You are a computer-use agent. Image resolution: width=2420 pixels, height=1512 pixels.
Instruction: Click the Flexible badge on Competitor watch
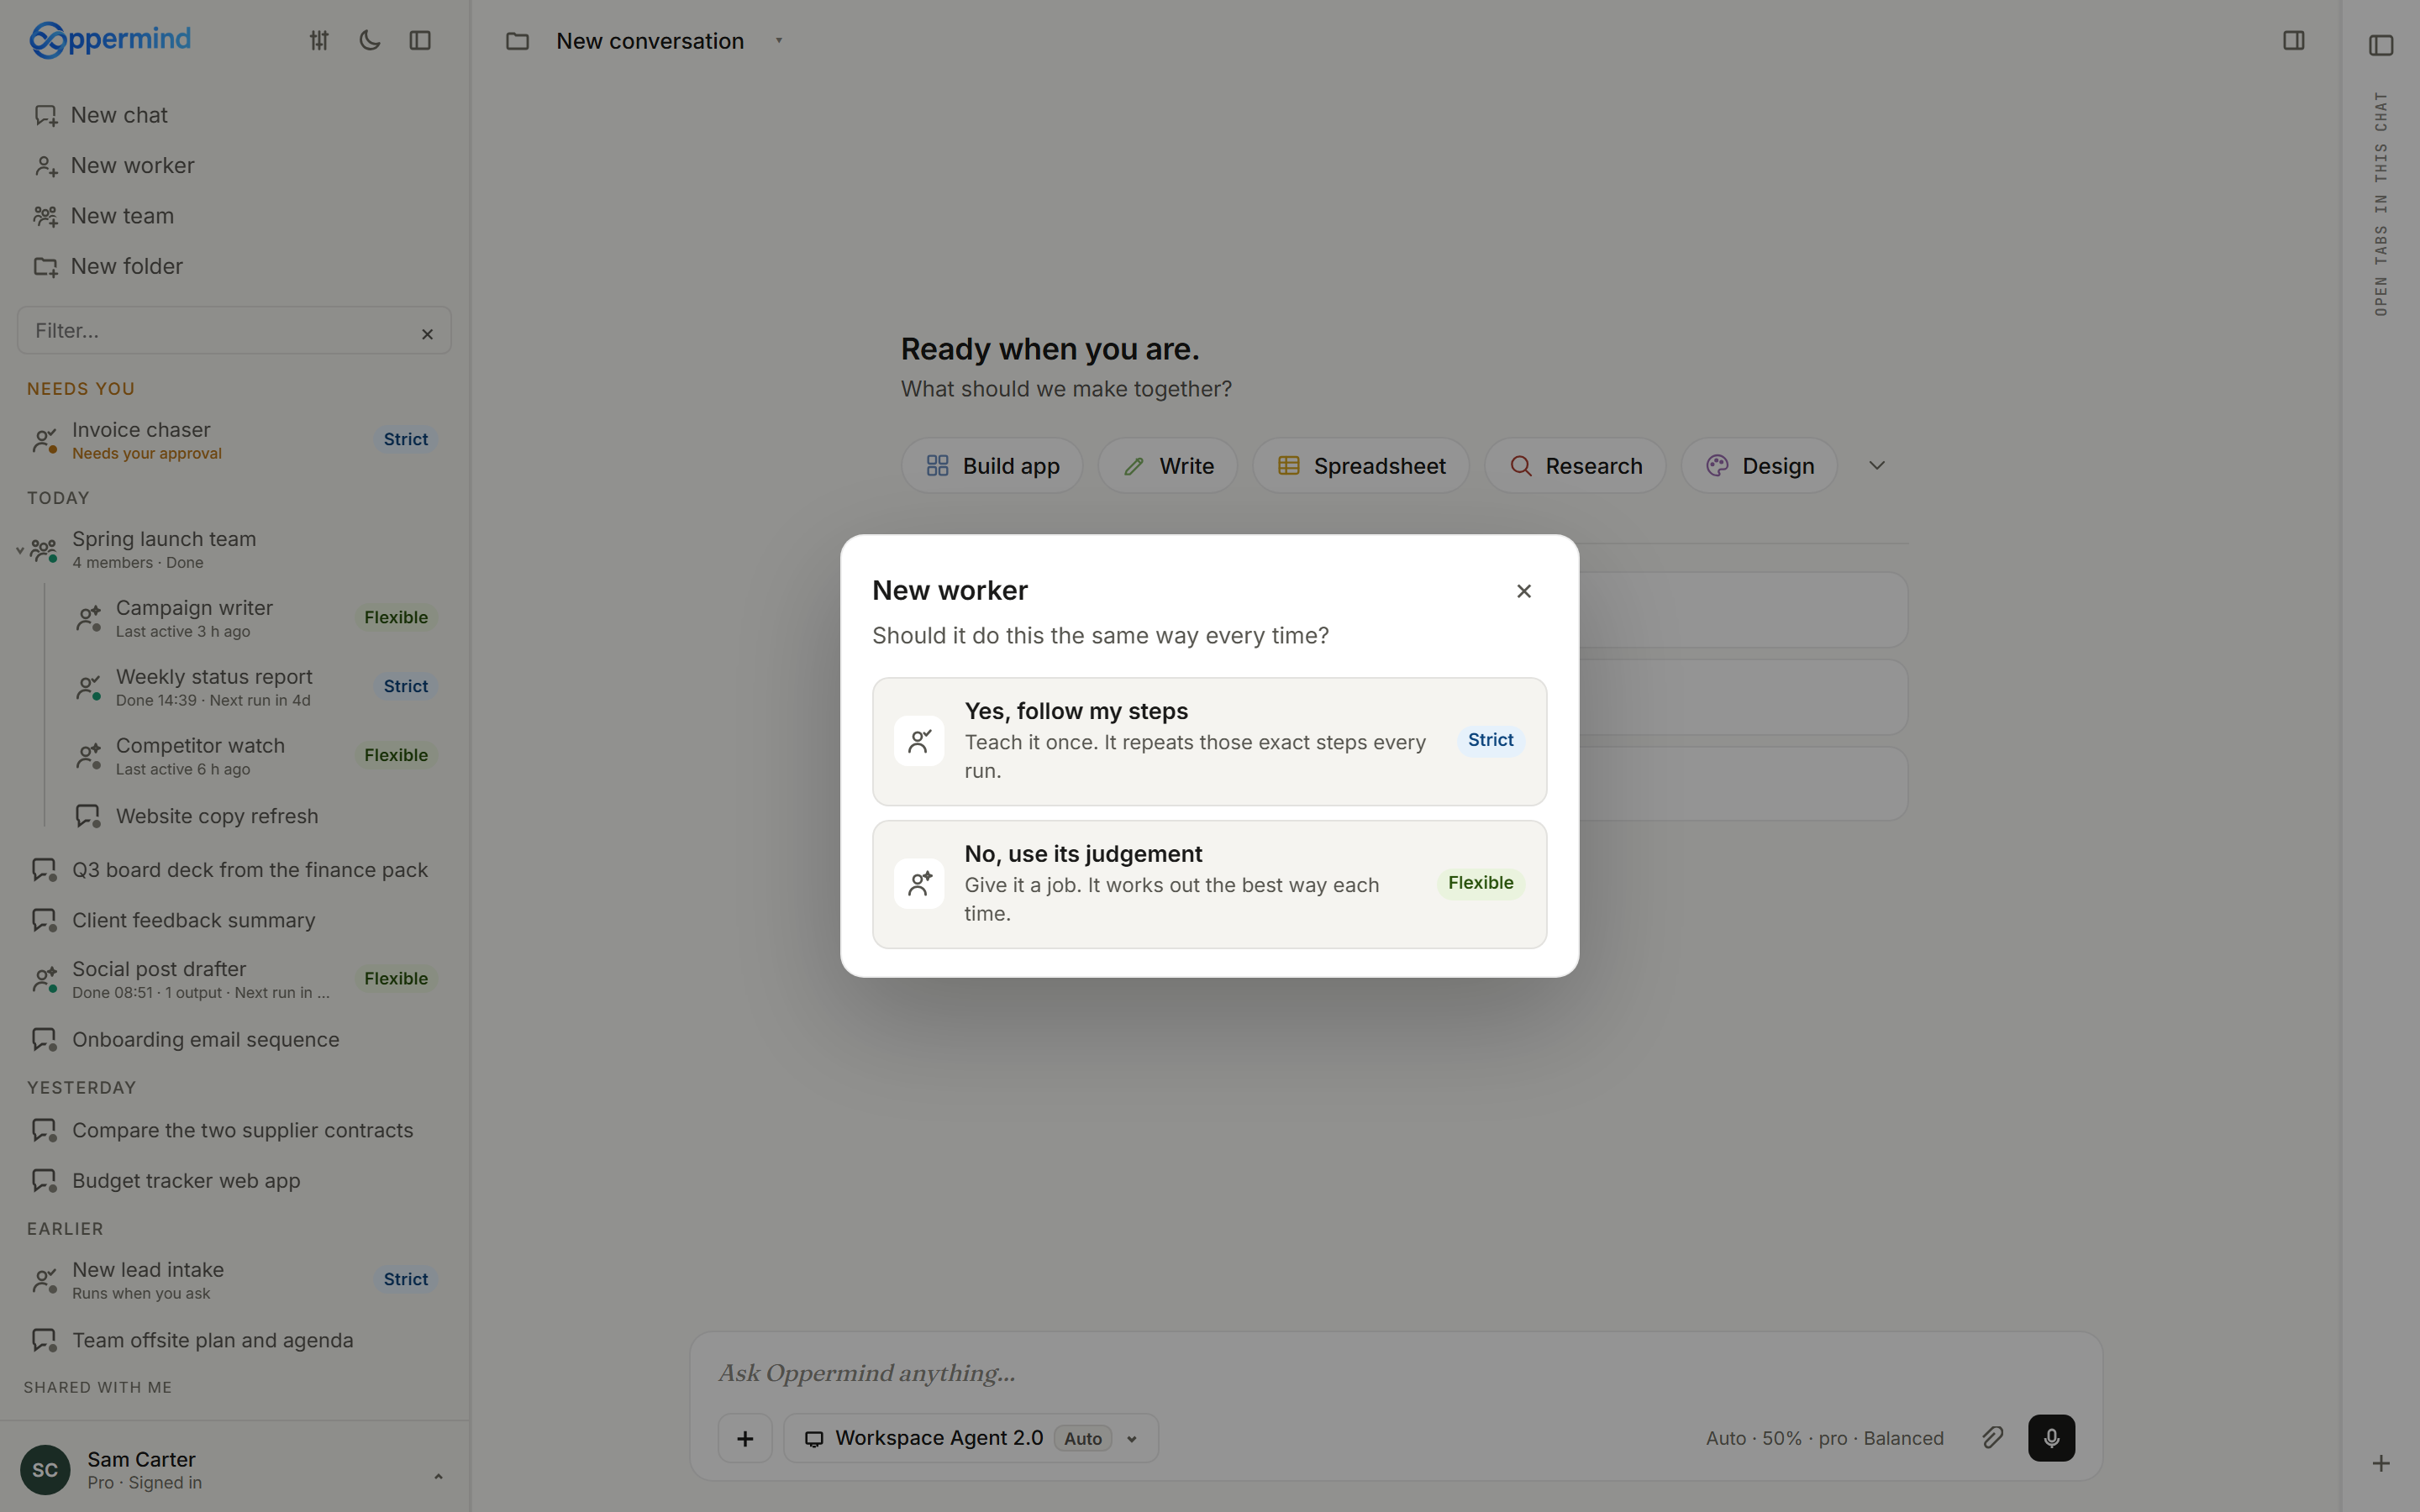[x=396, y=755]
